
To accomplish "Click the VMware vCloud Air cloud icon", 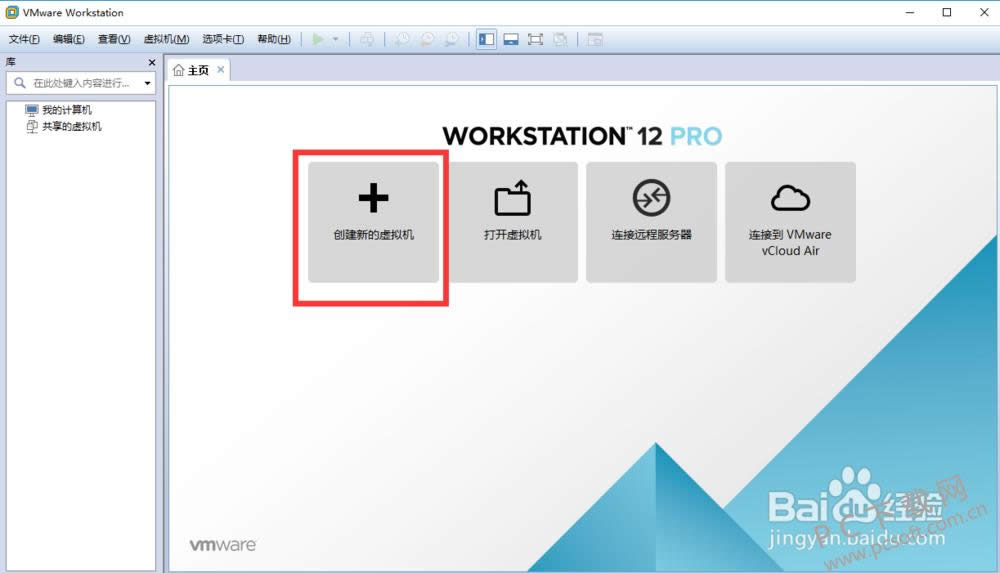I will 790,199.
